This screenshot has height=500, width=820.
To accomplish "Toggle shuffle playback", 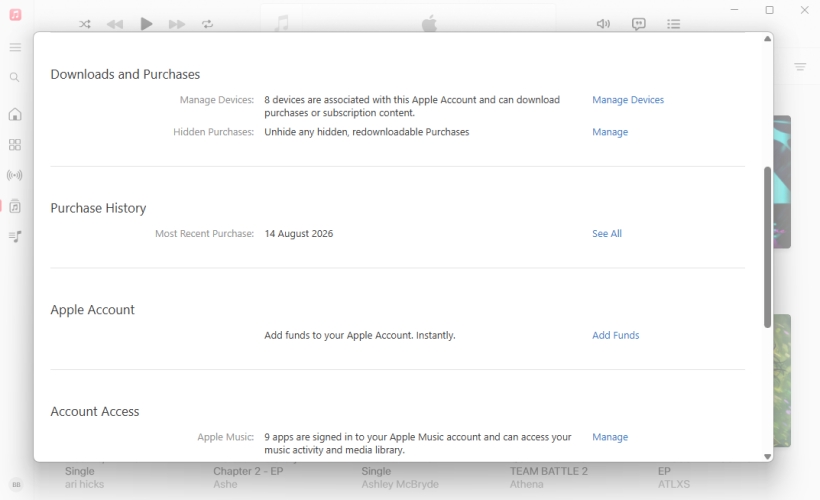I will [85, 24].
